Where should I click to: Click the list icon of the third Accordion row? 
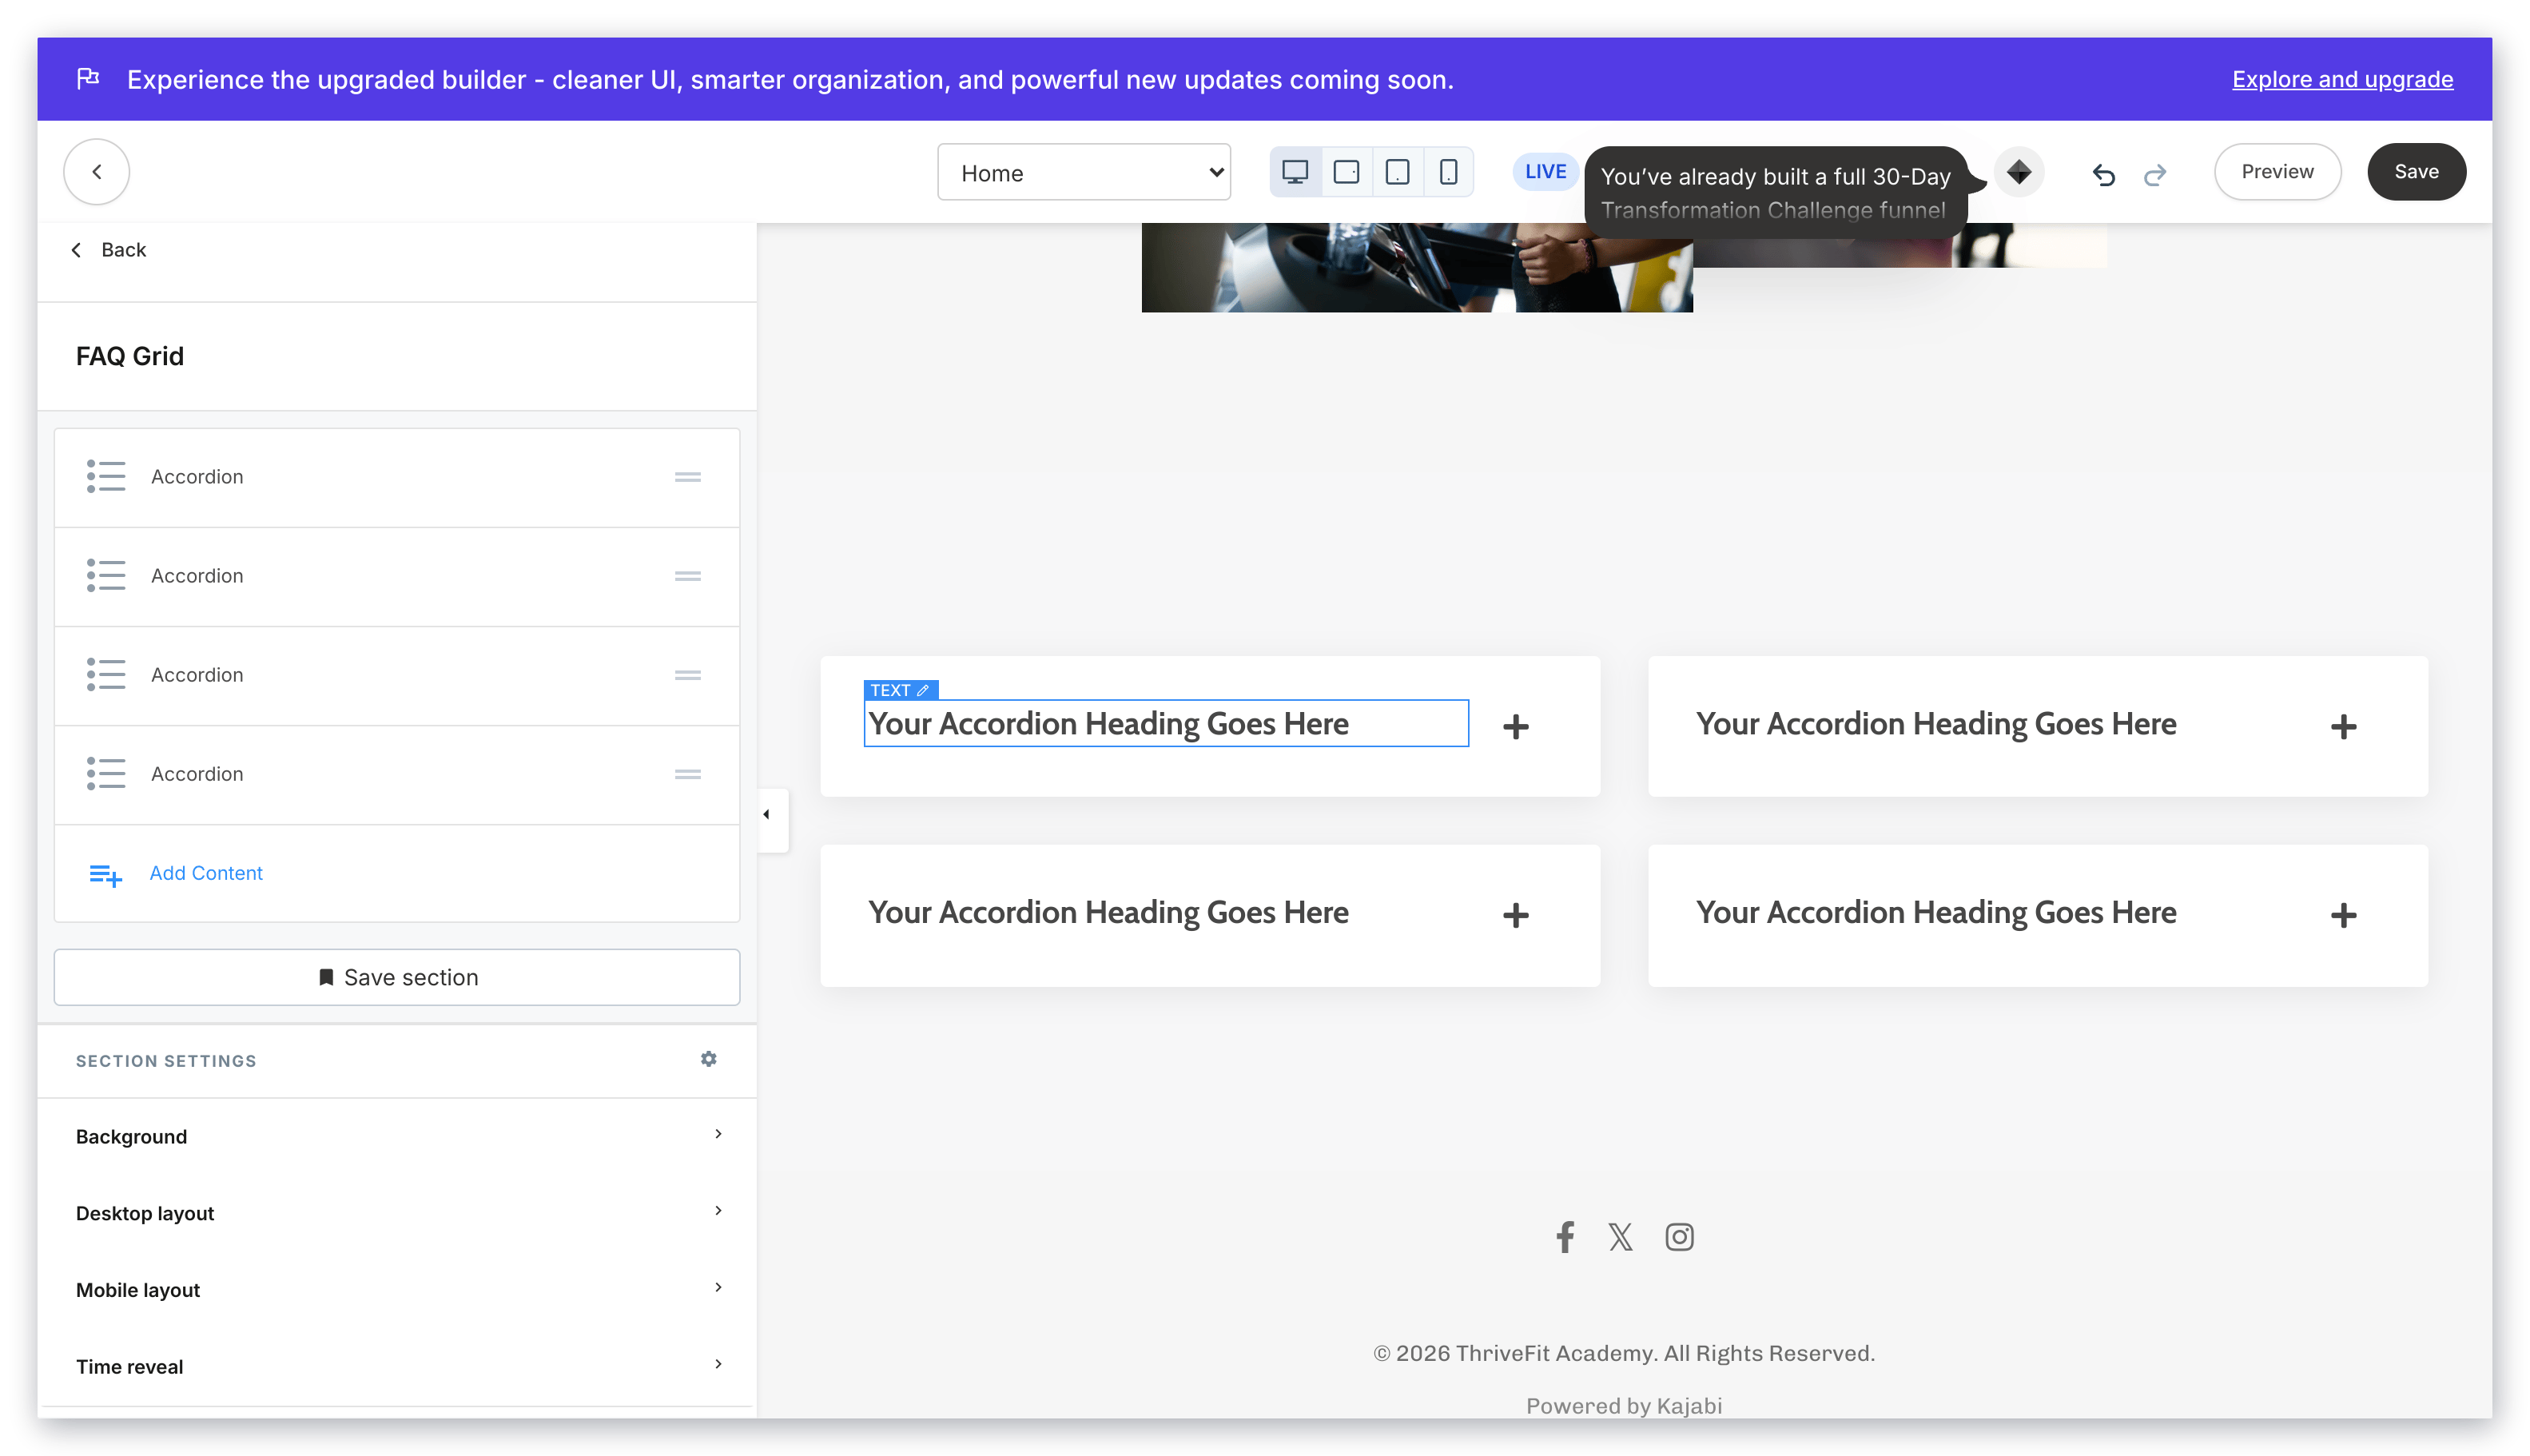pos(106,675)
